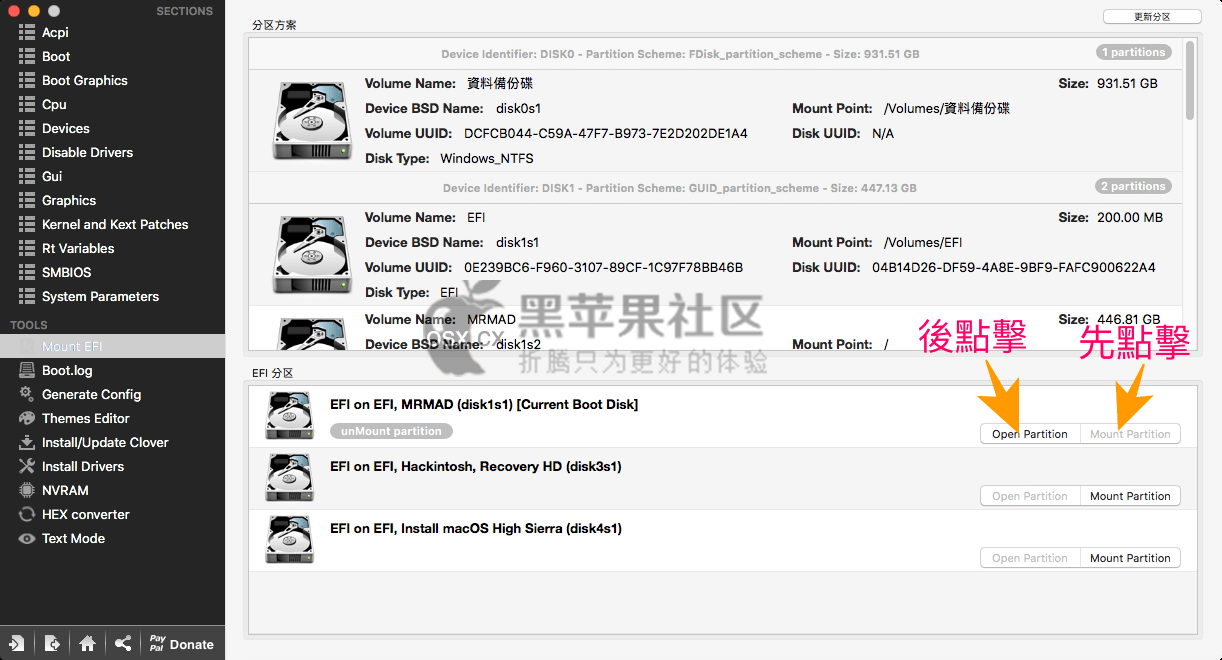Click size value '200.00 MB'
This screenshot has width=1222, height=660.
click(x=1130, y=217)
